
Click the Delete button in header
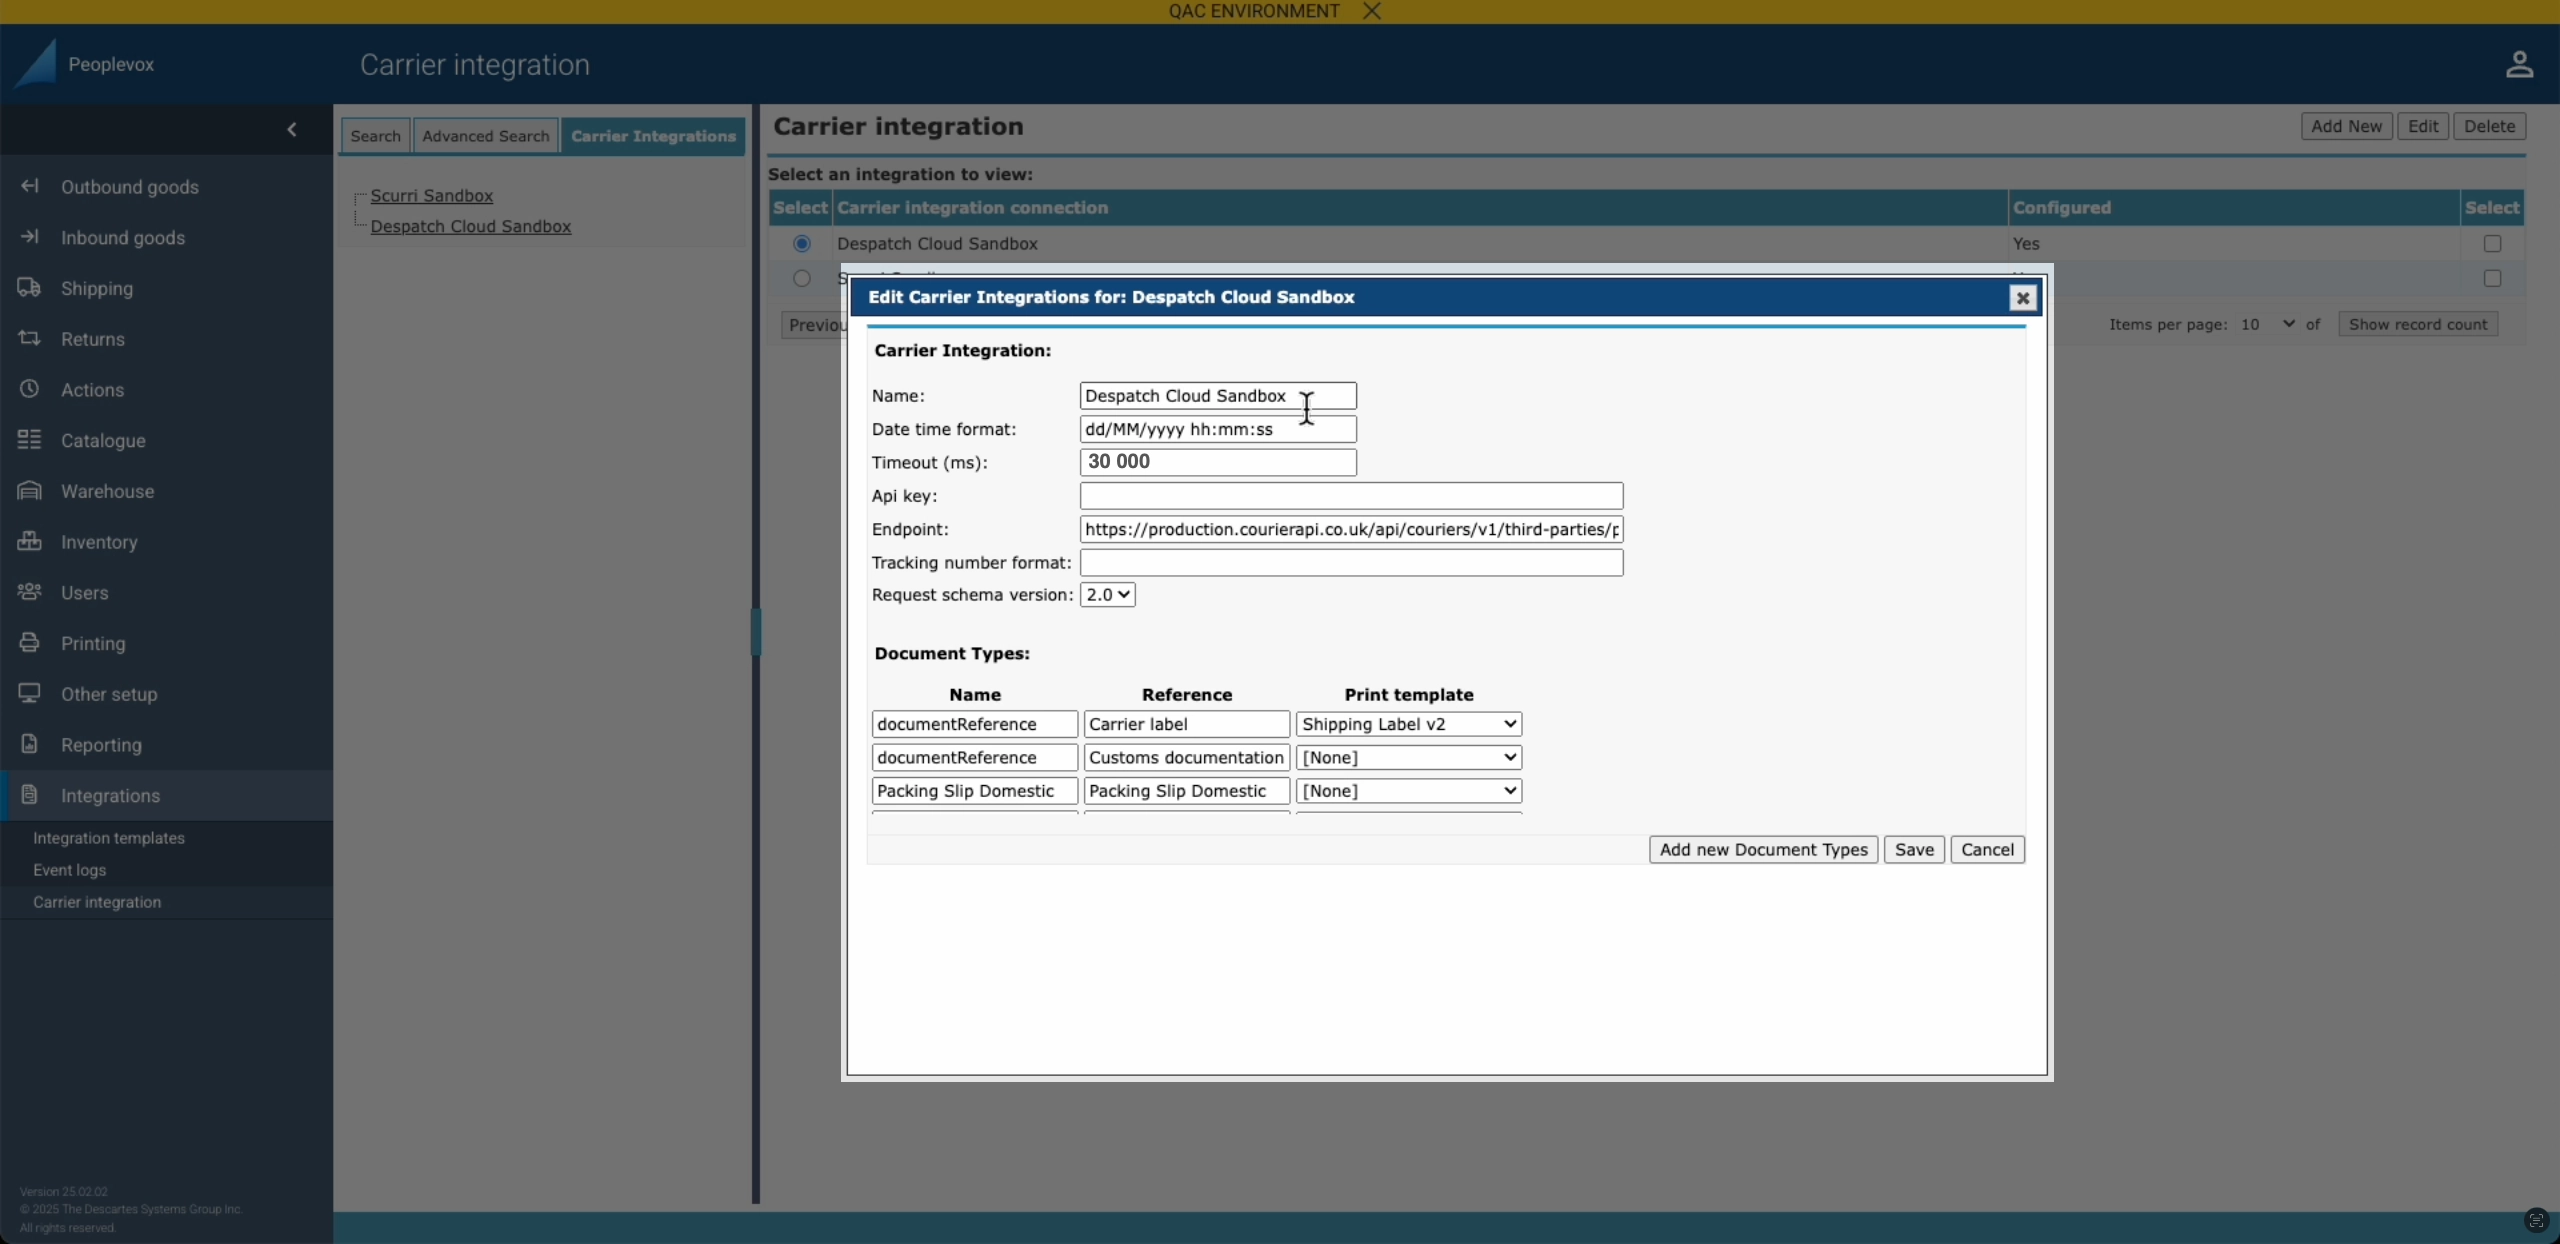pyautogui.click(x=2489, y=126)
